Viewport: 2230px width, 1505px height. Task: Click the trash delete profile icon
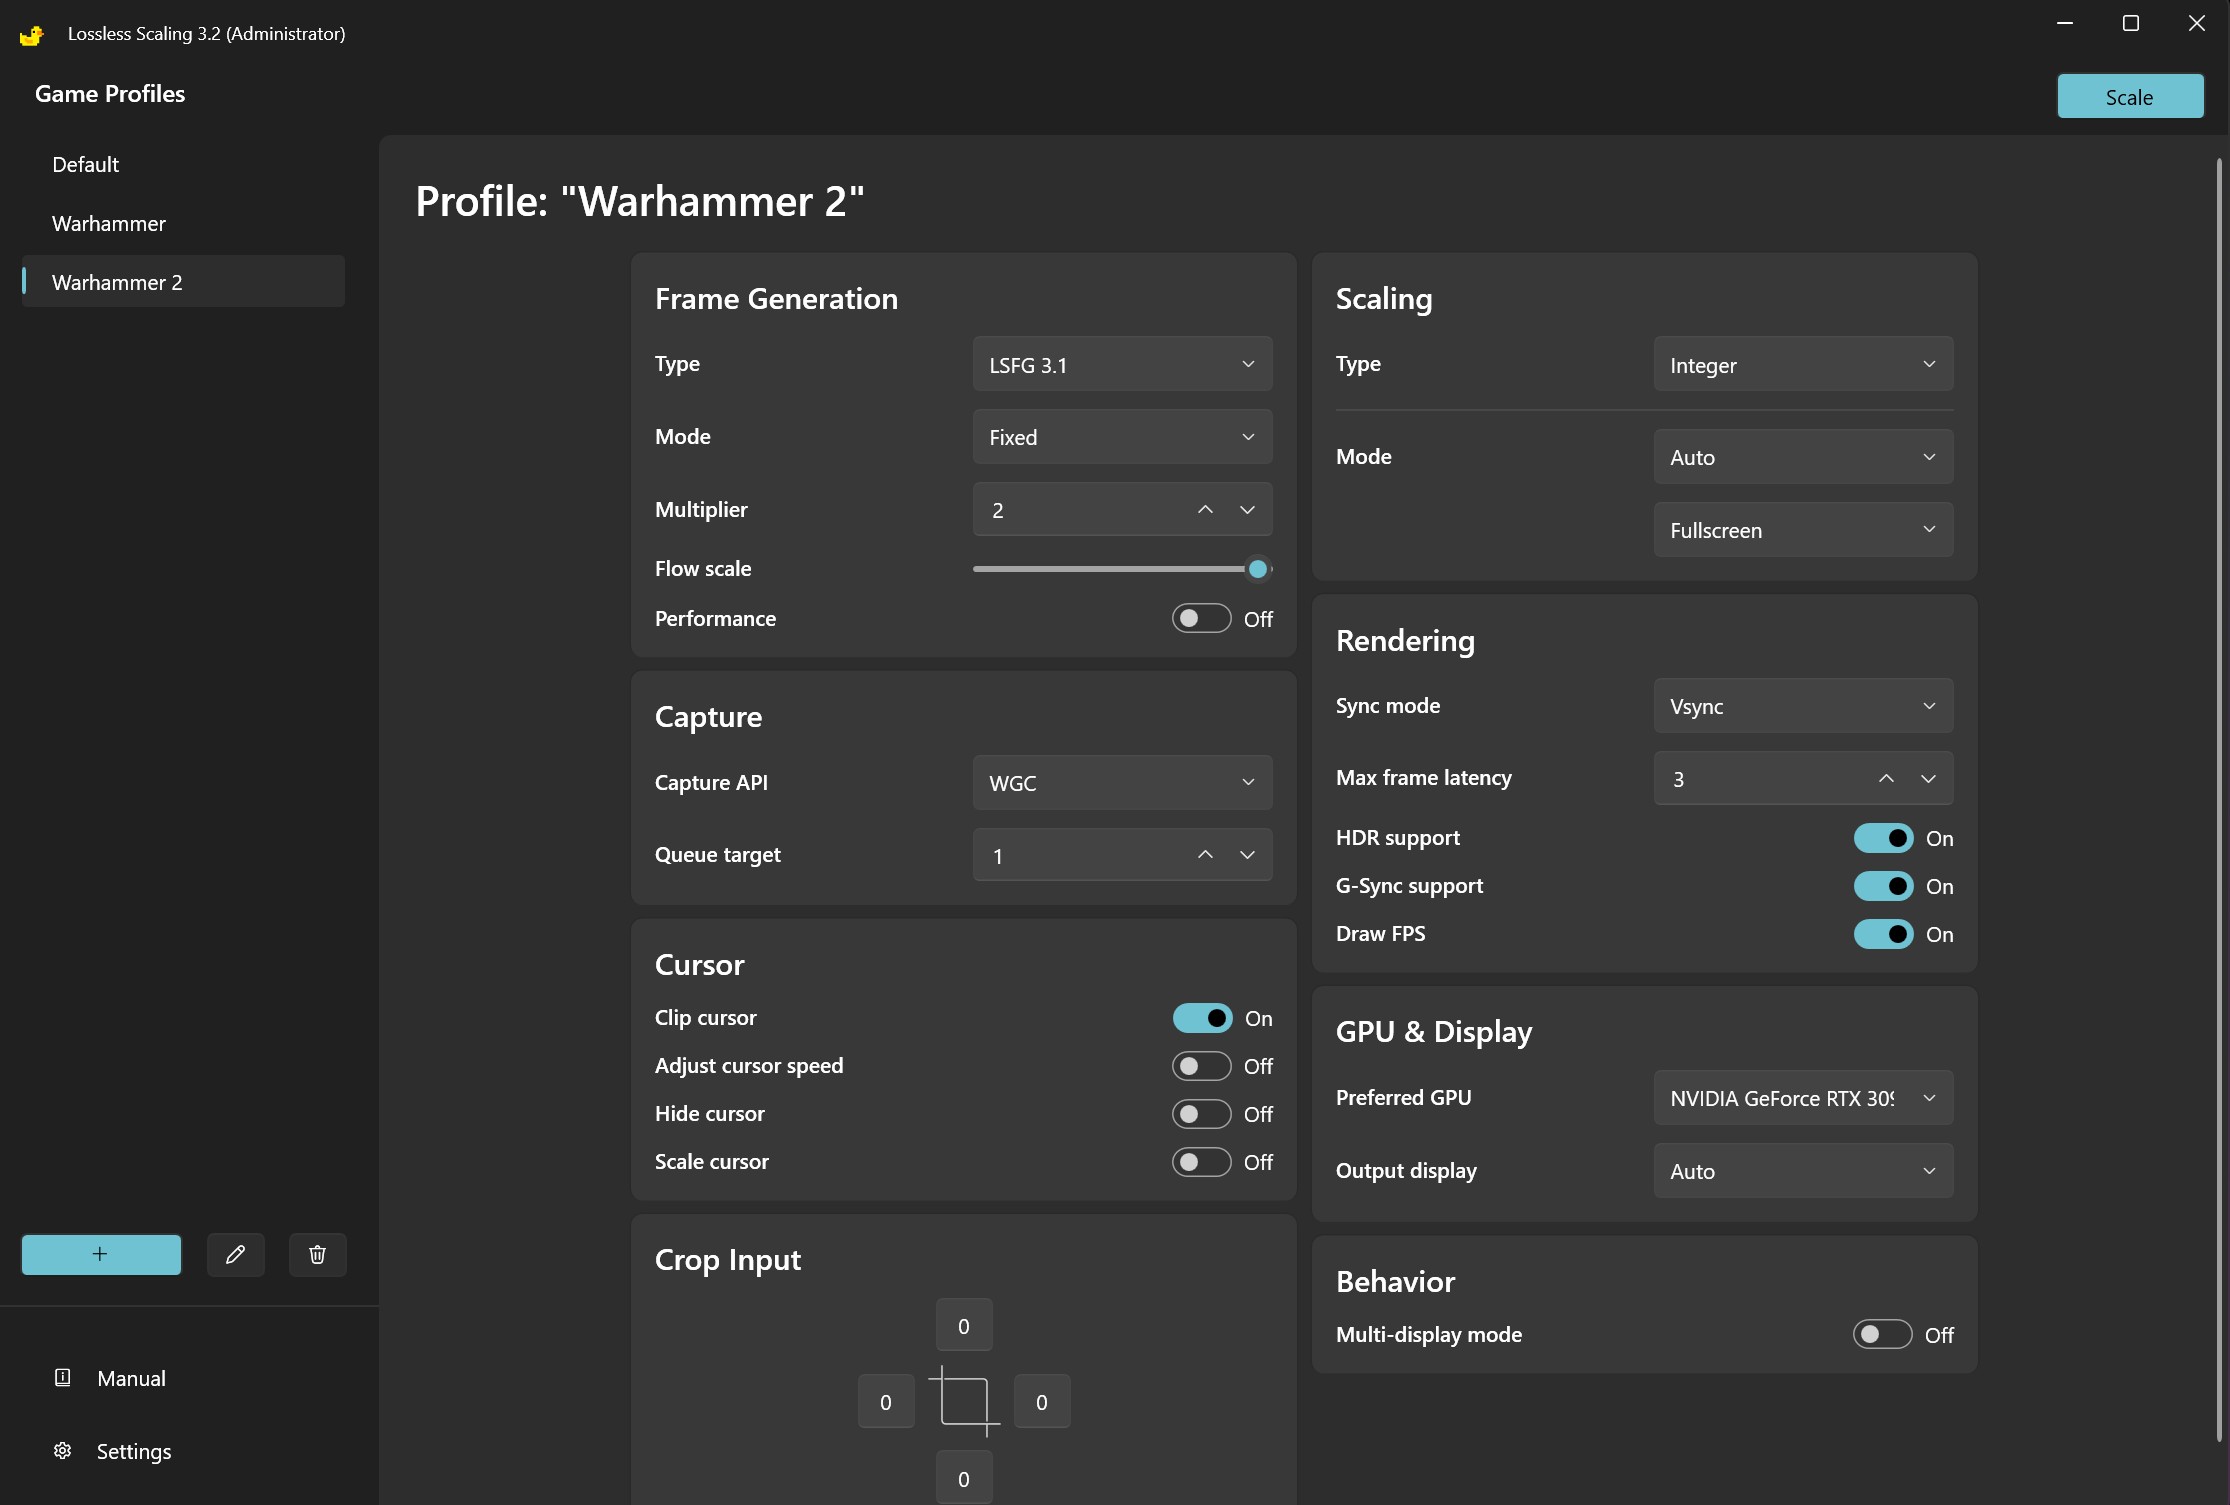[x=318, y=1254]
